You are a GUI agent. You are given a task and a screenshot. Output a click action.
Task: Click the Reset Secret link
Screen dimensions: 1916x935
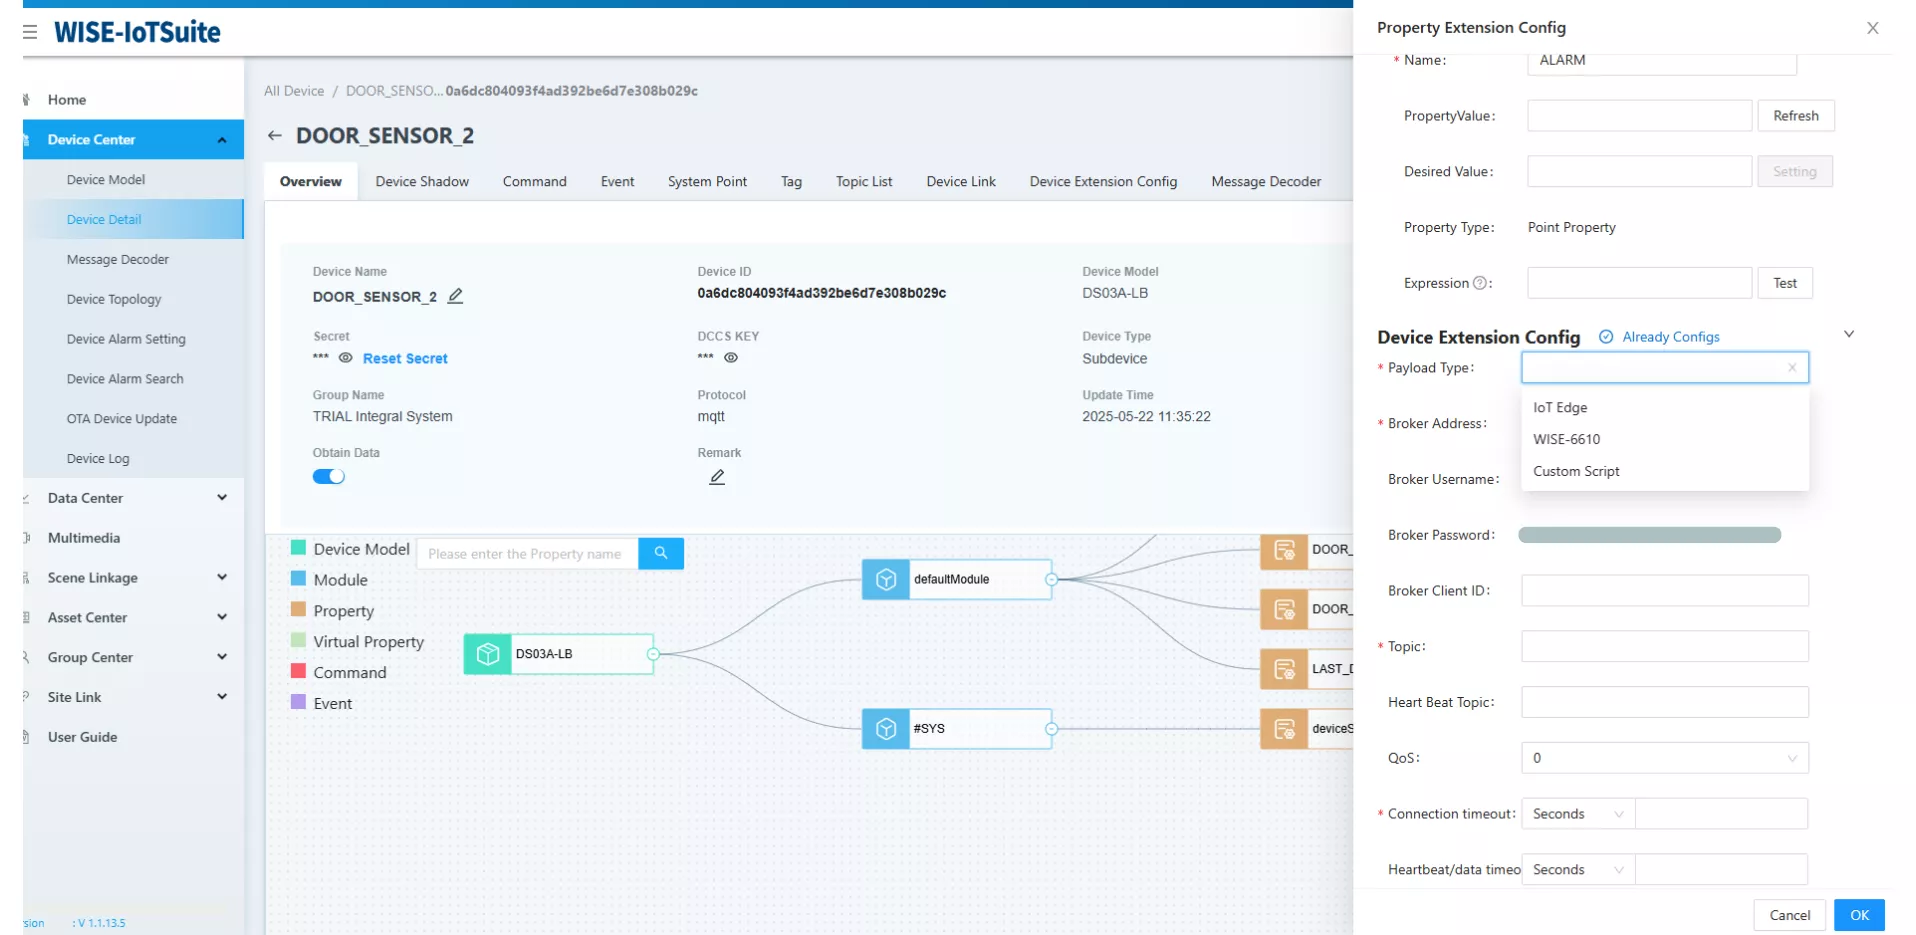coord(405,358)
